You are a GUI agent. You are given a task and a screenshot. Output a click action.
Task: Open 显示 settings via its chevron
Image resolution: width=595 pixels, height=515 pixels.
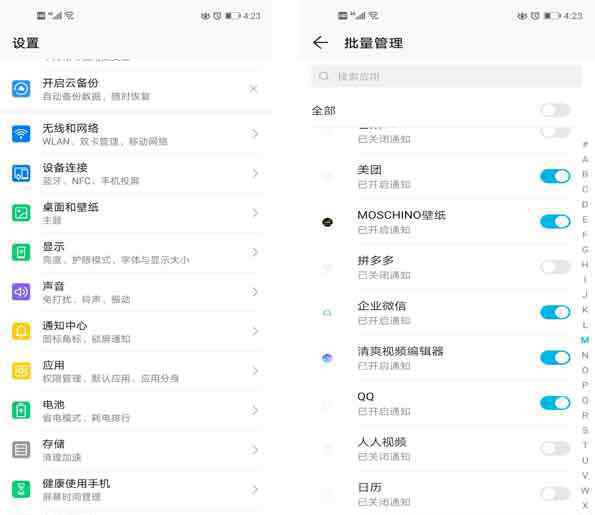click(255, 252)
